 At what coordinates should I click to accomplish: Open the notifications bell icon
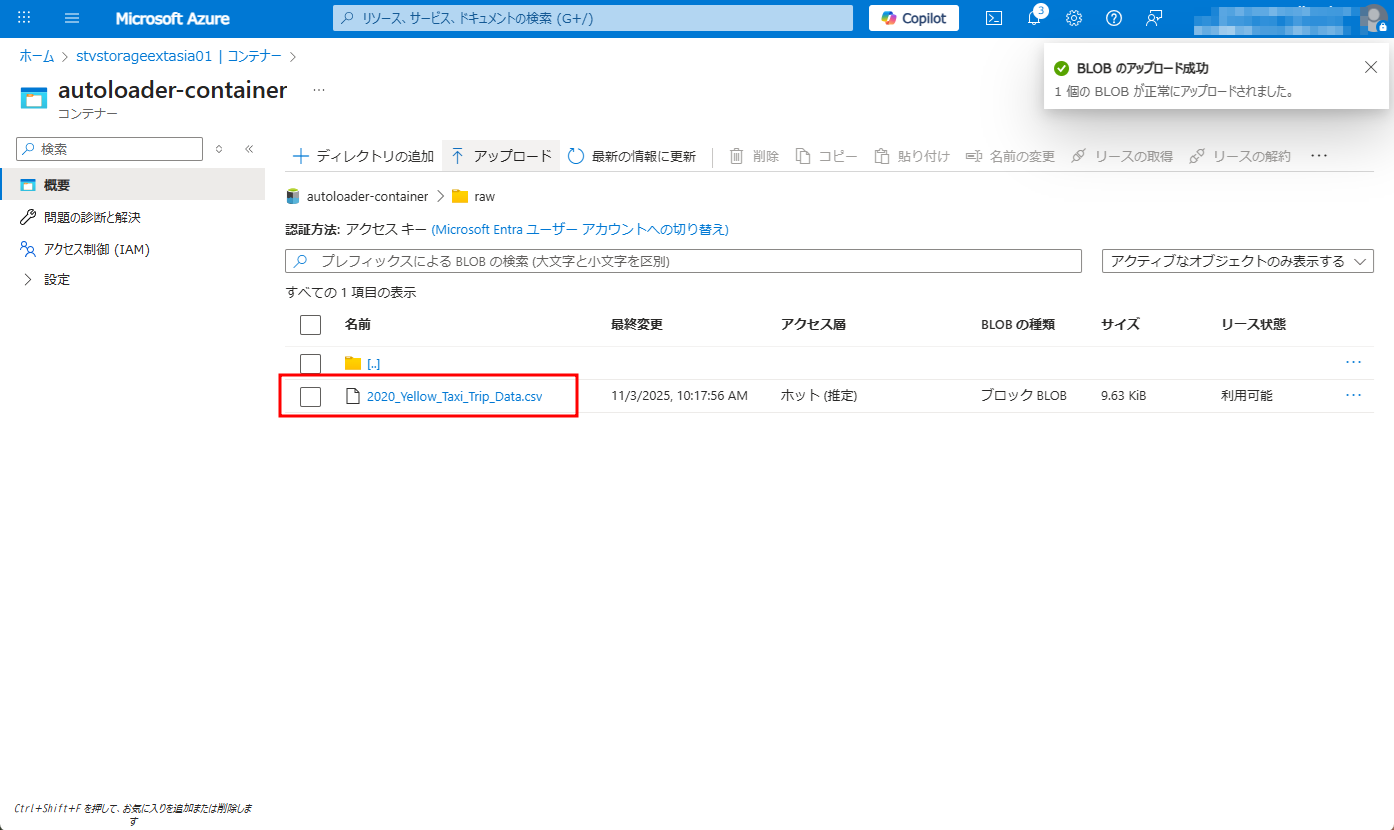tap(1034, 18)
